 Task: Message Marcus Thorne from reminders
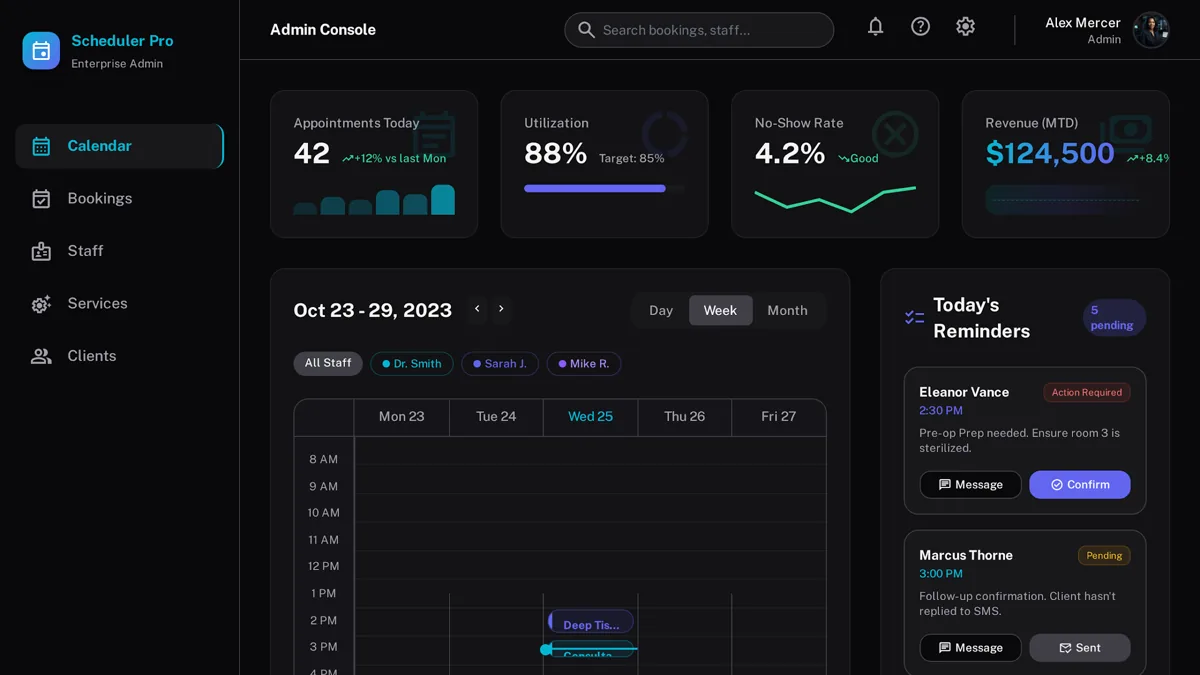[x=970, y=648]
